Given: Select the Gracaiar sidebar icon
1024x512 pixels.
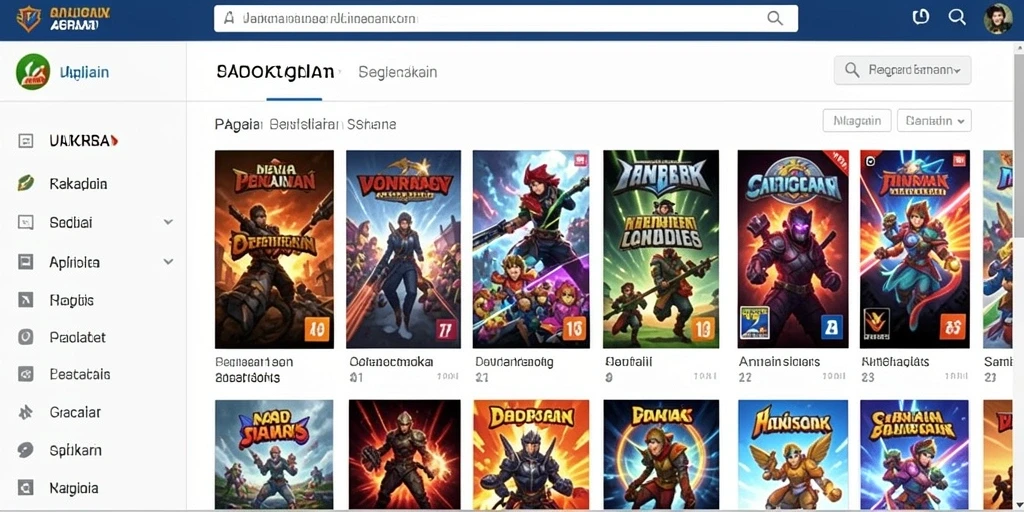Looking at the screenshot, I should click(x=25, y=412).
